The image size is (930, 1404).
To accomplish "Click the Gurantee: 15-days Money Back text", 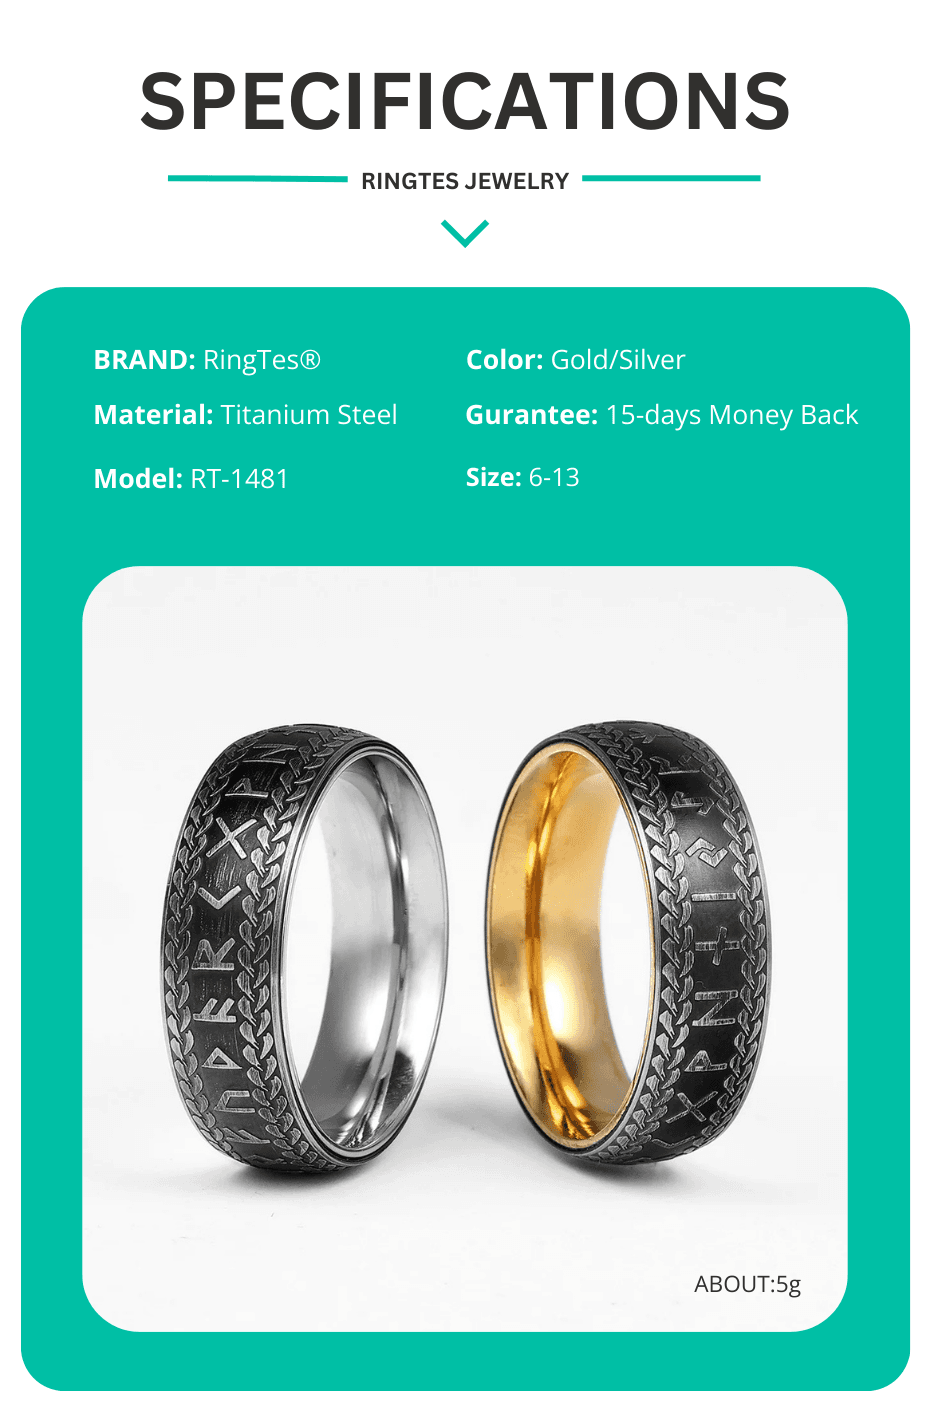I will pos(662,415).
